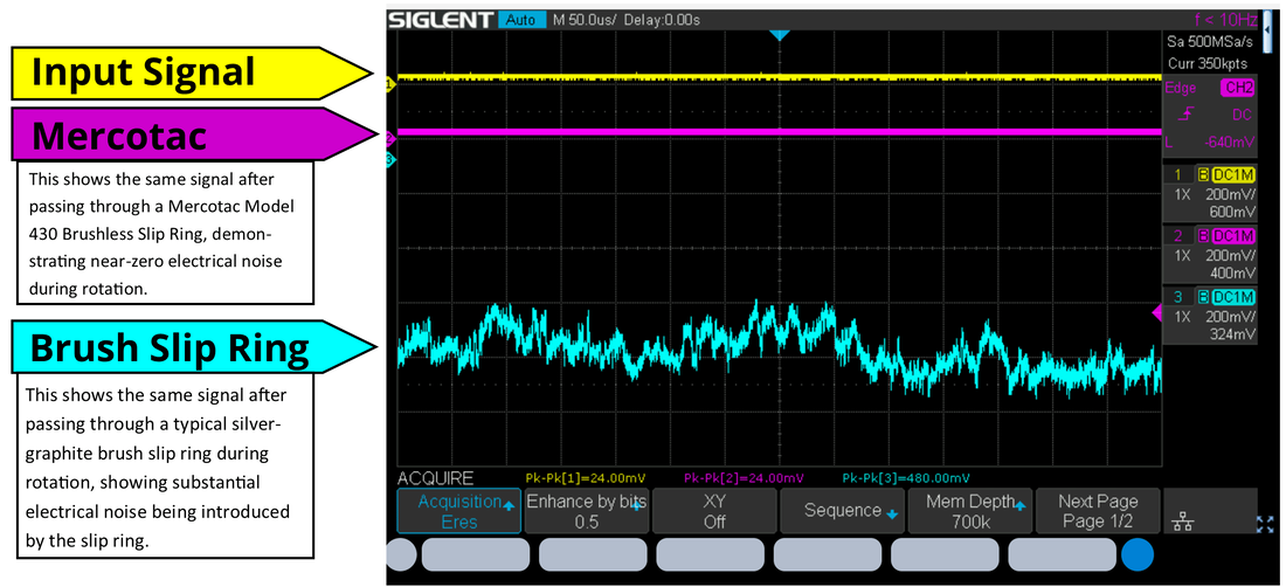Click the gray round button at bottom left

click(x=400, y=554)
